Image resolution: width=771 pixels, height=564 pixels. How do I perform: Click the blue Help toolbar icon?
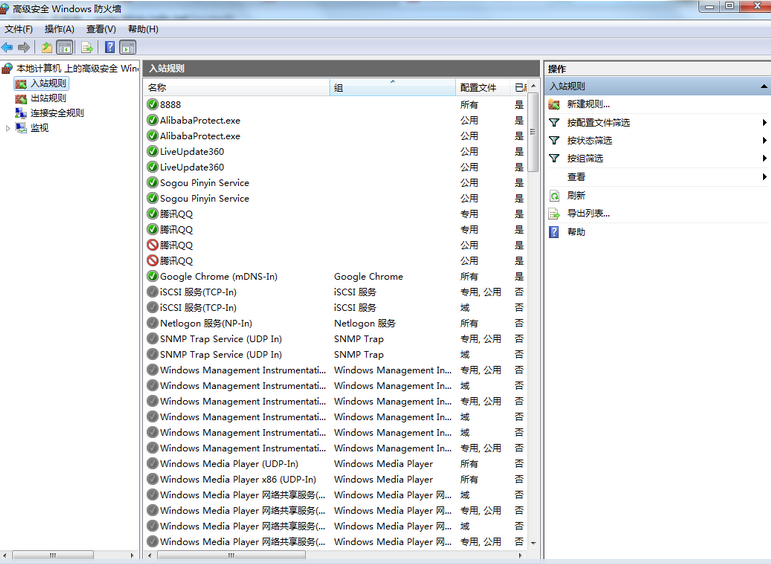(110, 47)
